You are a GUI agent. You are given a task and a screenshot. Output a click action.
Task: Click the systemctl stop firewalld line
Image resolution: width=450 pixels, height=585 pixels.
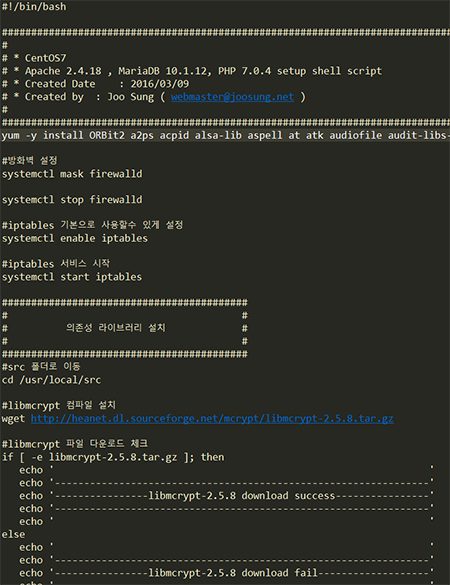[x=72, y=200]
